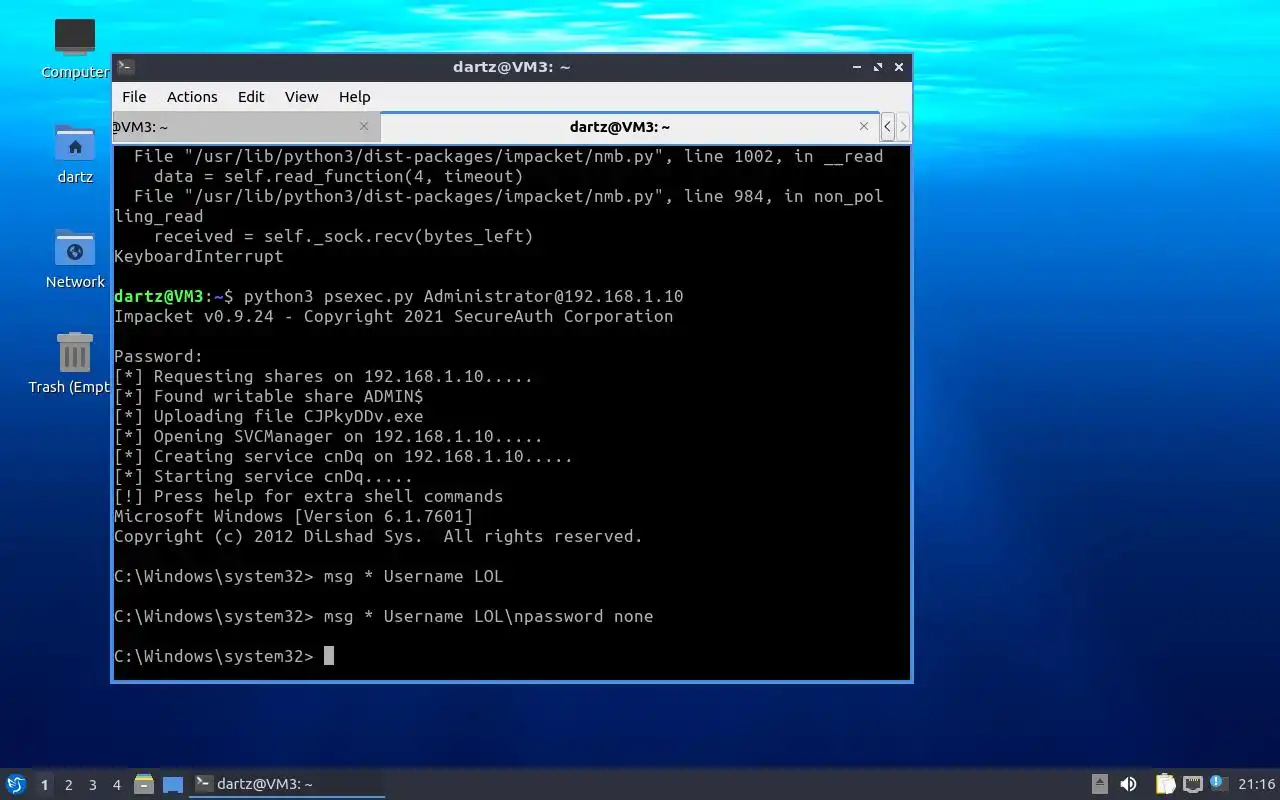This screenshot has width=1280, height=800.
Task: Close the inactive terminal tab
Action: click(x=364, y=126)
